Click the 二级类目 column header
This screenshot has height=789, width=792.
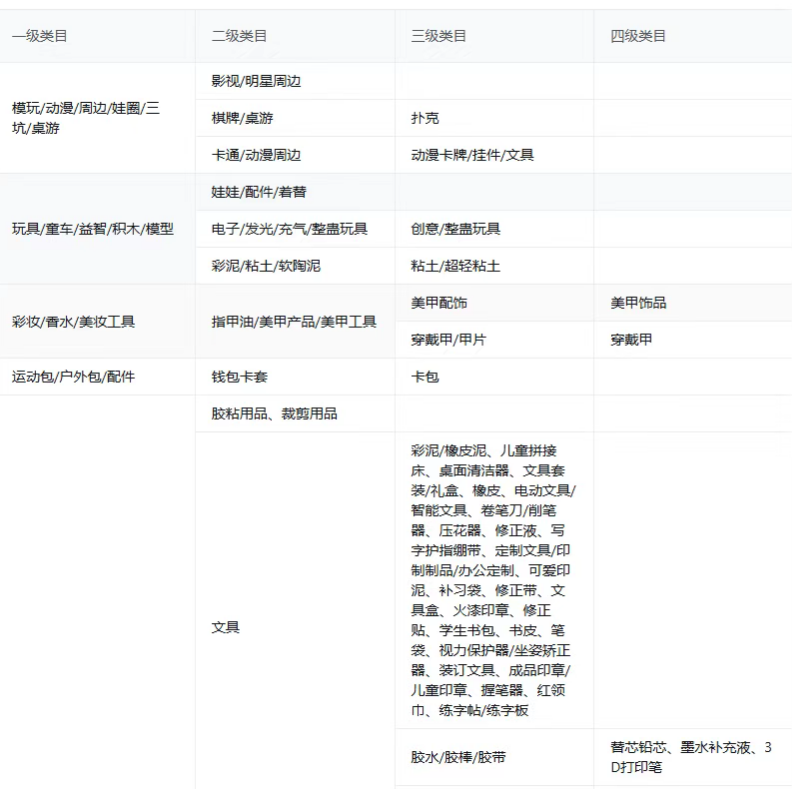(239, 36)
